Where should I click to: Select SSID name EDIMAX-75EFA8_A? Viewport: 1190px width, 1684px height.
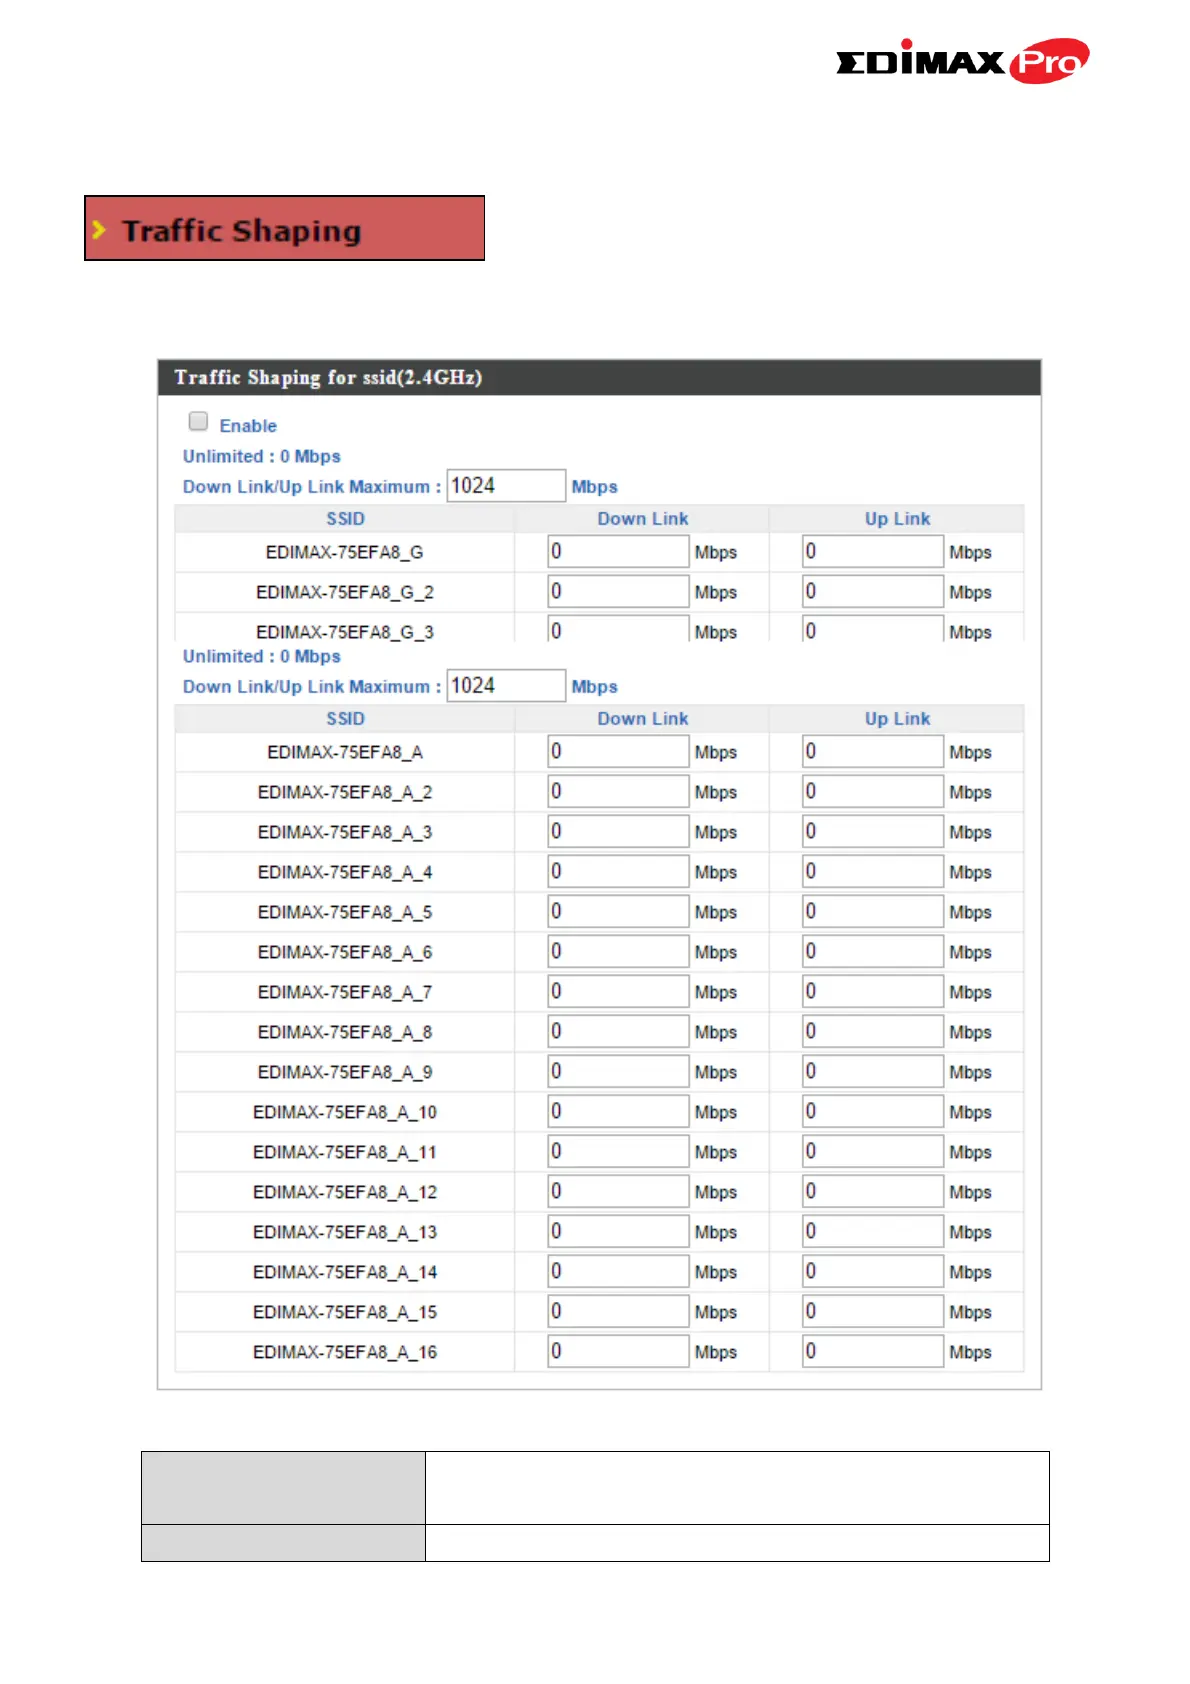pos(345,752)
